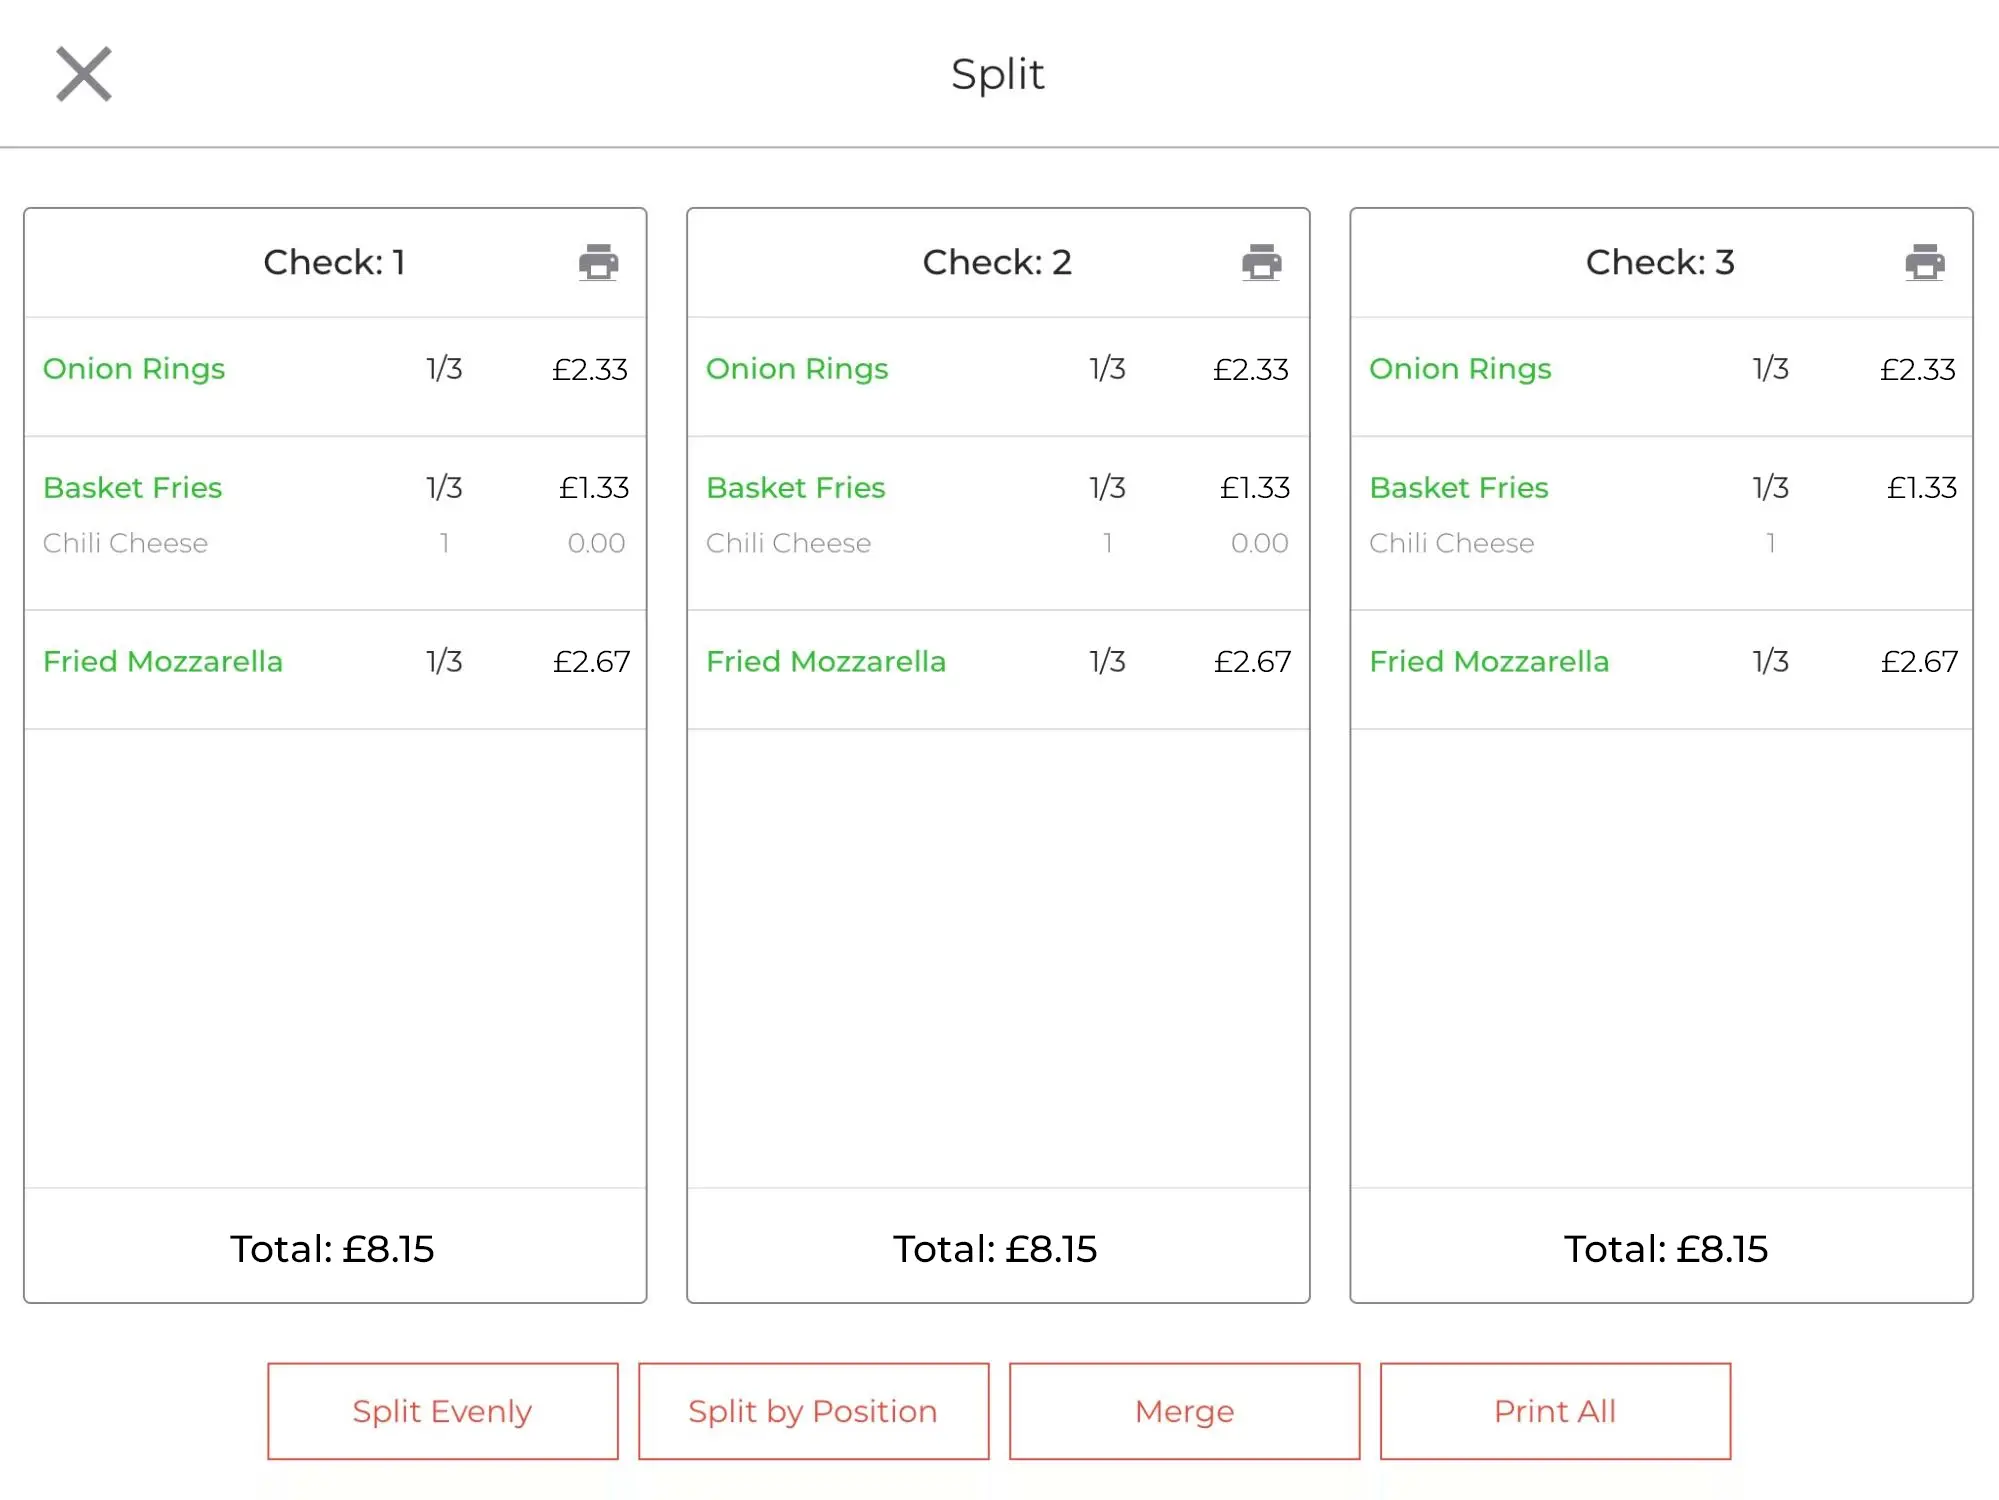The height and width of the screenshot is (1500, 1999).
Task: Print the receipt for Check 1
Action: [x=598, y=263]
